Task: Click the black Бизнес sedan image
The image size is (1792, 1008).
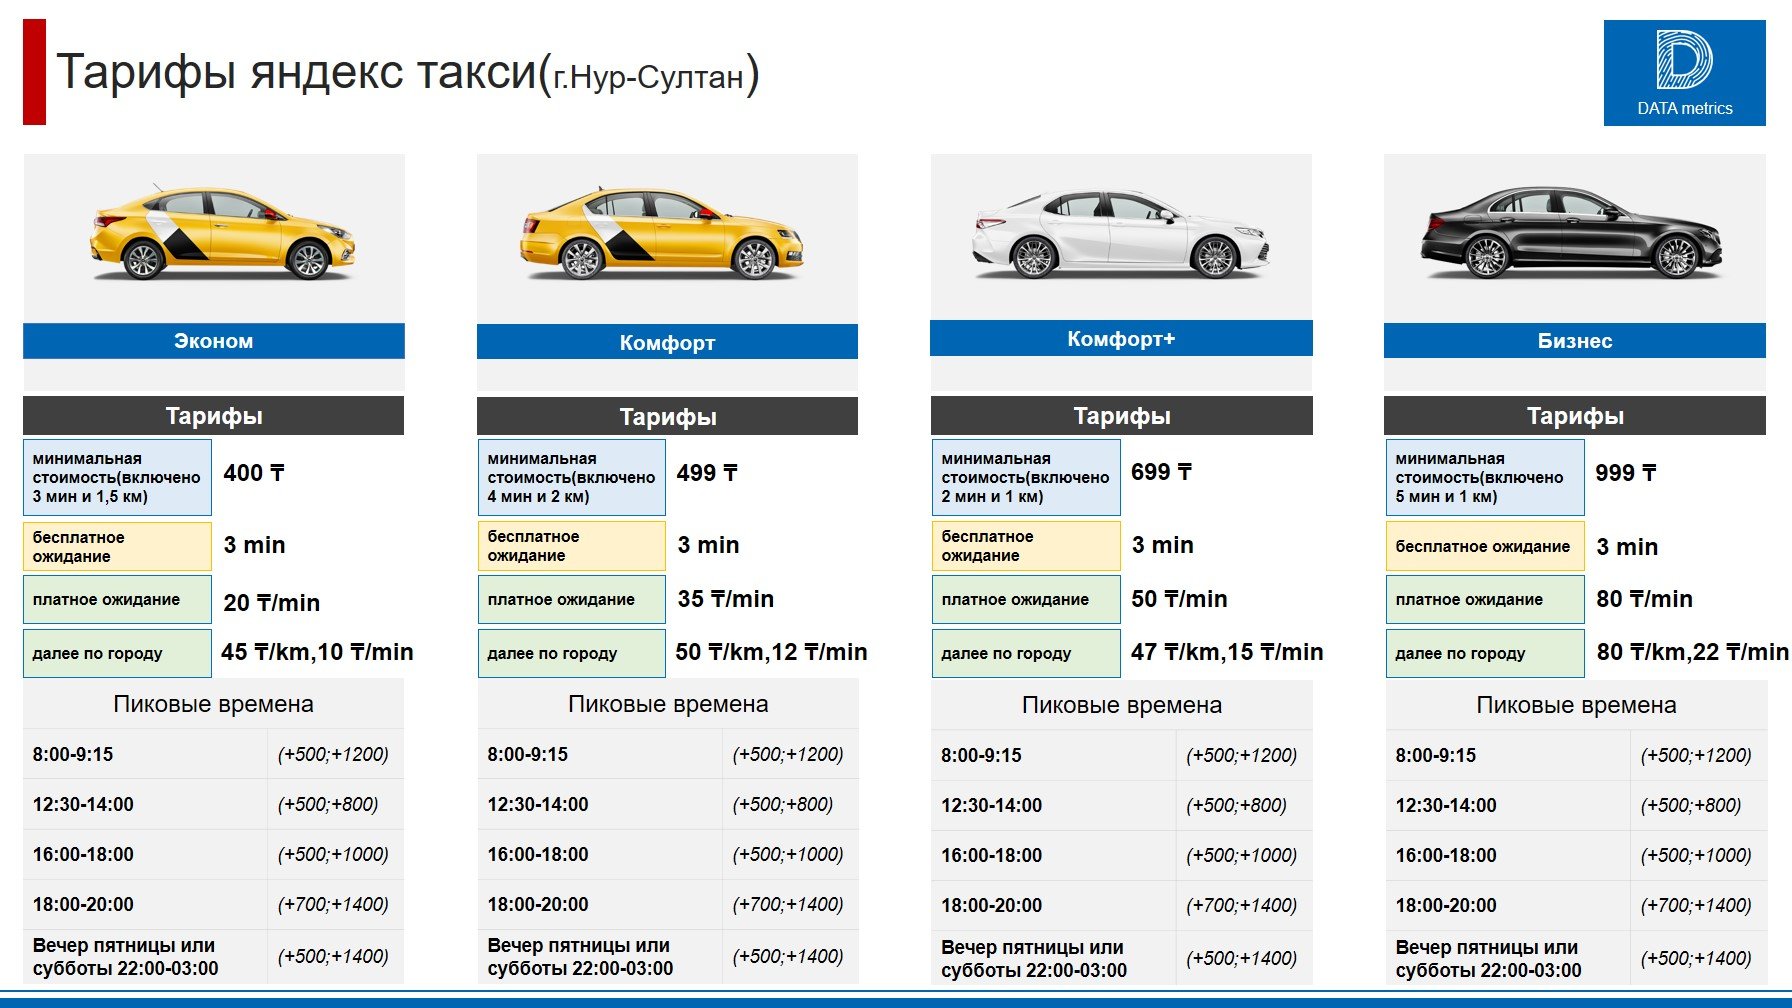Action: 1571,233
